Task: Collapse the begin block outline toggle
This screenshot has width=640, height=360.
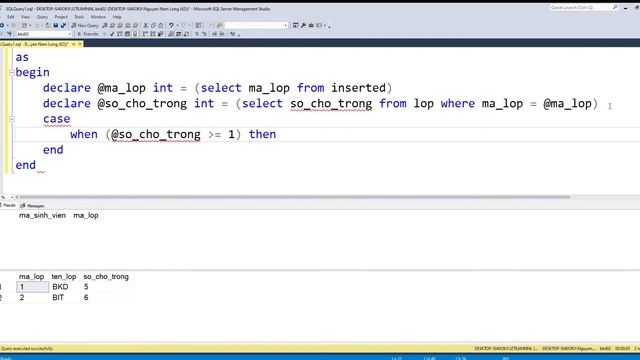Action: tap(12, 73)
